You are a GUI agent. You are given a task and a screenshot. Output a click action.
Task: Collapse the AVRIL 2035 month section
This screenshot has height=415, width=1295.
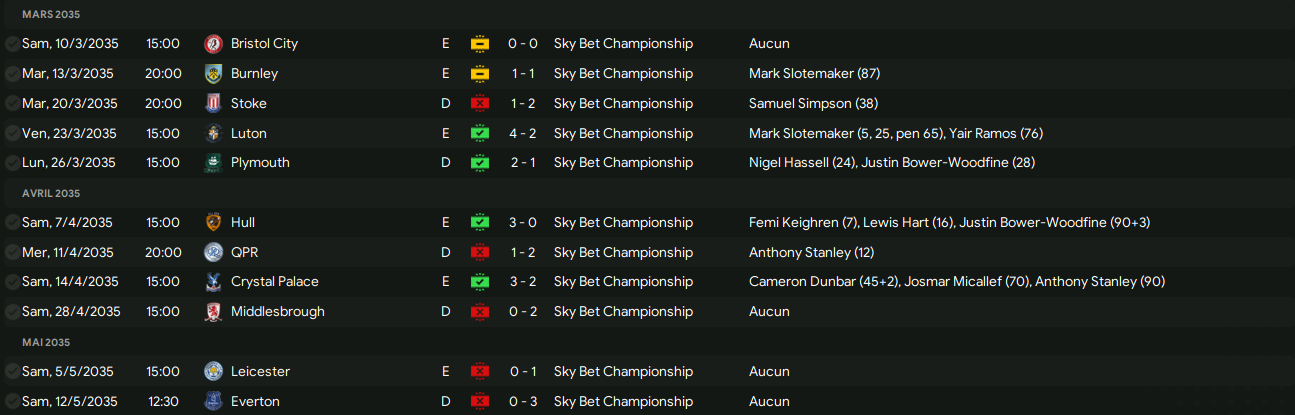click(51, 194)
